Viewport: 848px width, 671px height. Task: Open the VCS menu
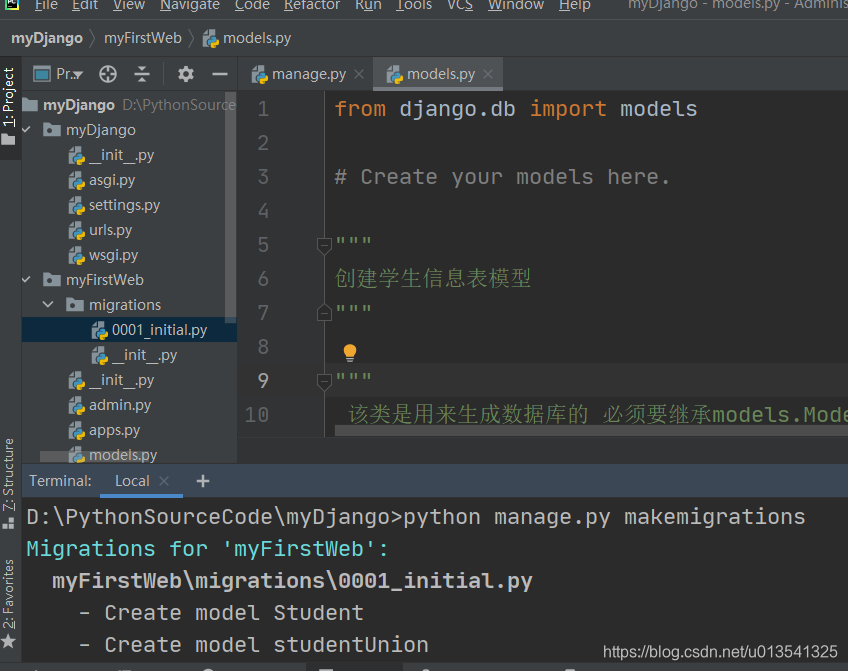click(460, 5)
